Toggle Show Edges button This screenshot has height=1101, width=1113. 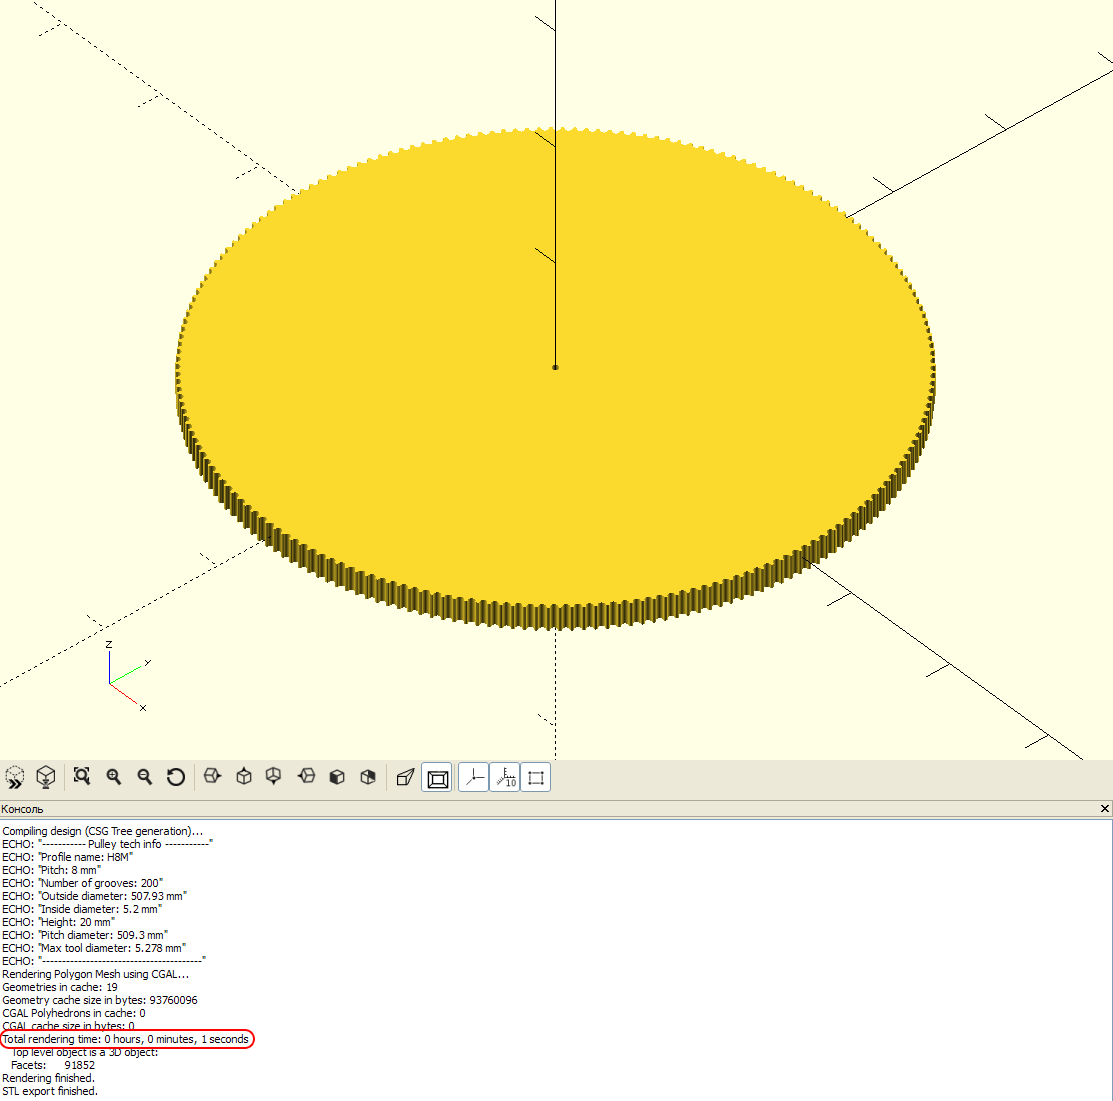point(536,777)
